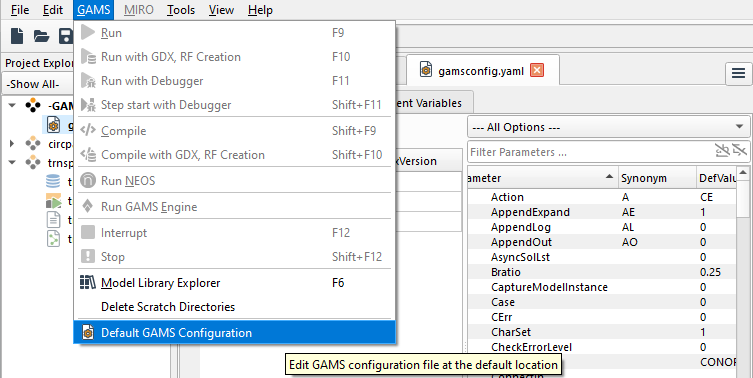This screenshot has height=378, width=753.
Task: Open the All Options dropdown
Action: pos(608,127)
